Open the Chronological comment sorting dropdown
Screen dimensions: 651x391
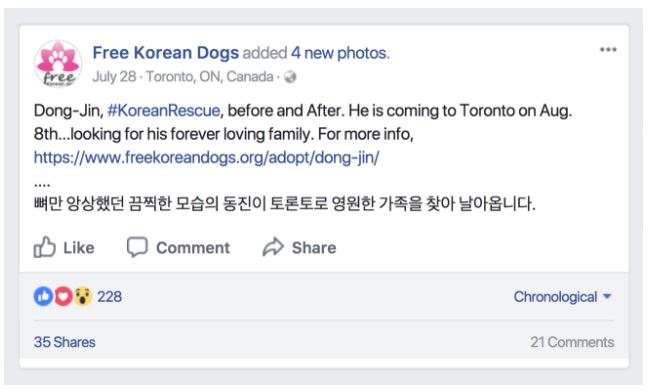click(x=563, y=296)
